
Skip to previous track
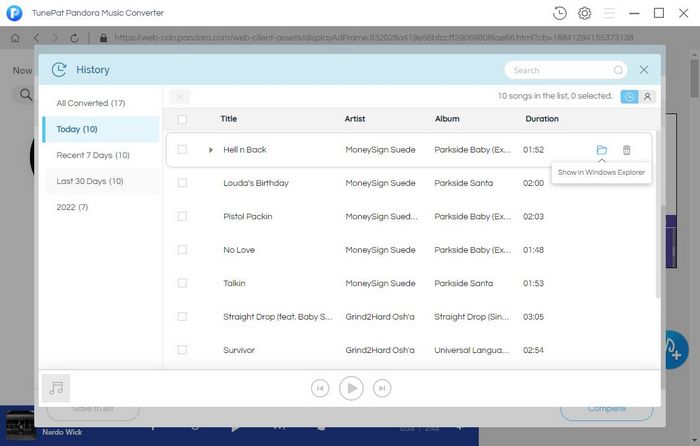point(320,388)
